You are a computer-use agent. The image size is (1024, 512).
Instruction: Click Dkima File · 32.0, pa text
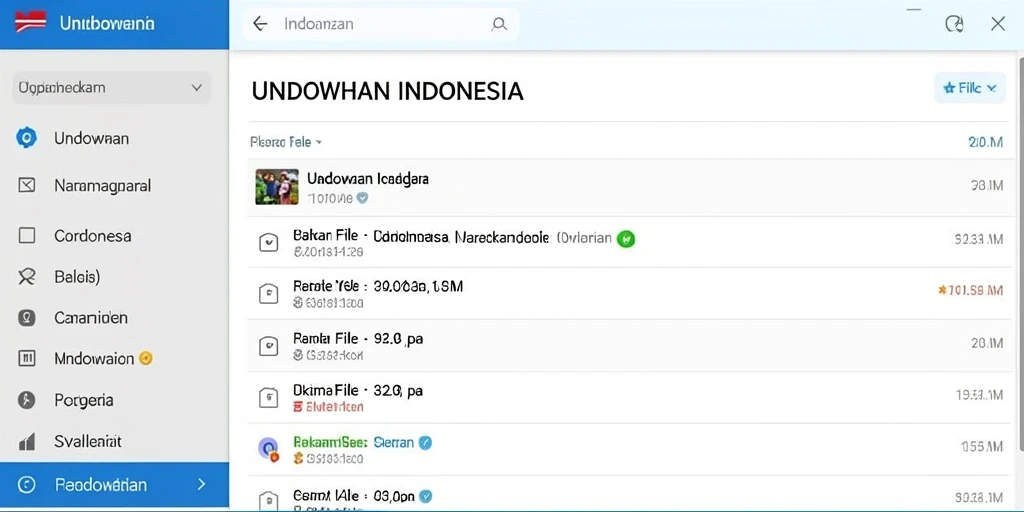coord(358,391)
